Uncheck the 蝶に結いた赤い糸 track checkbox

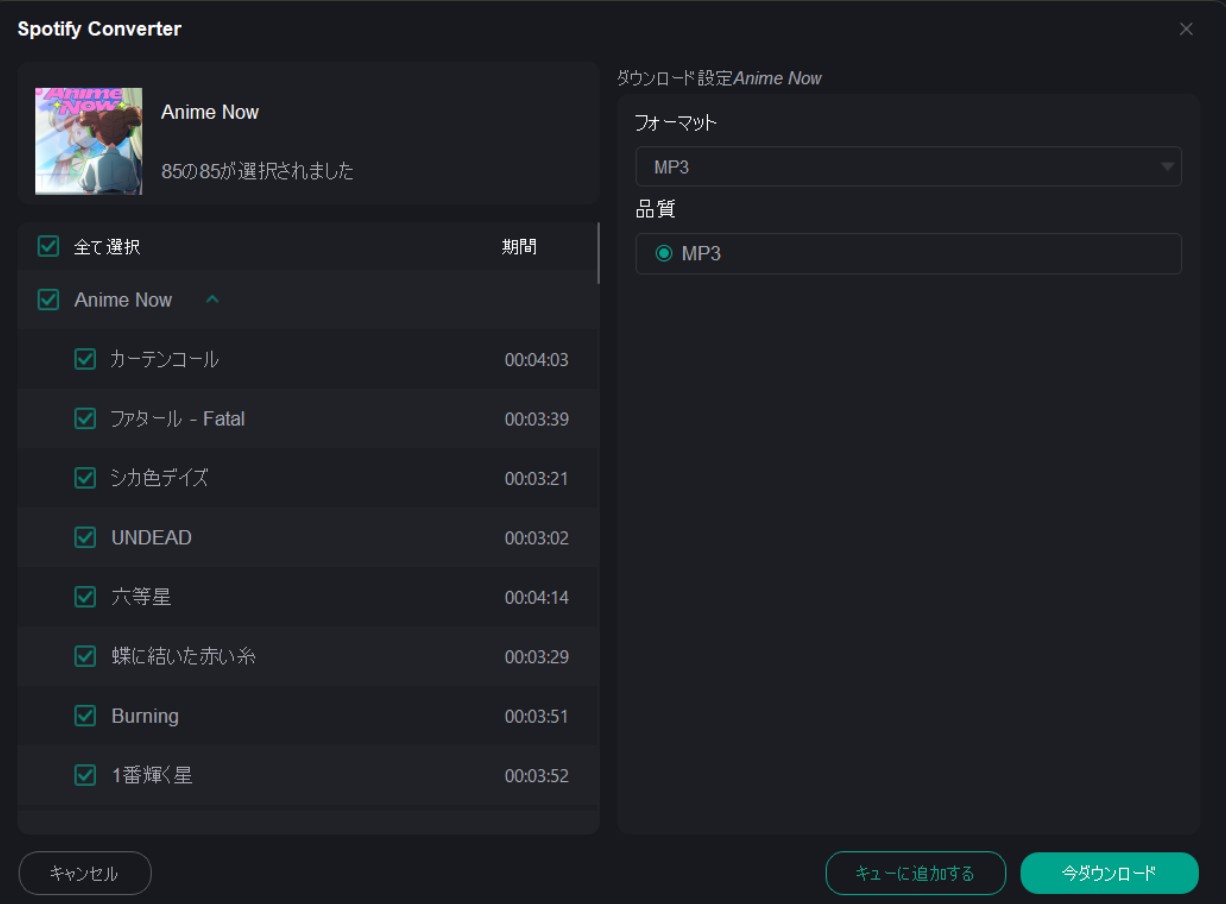click(85, 657)
